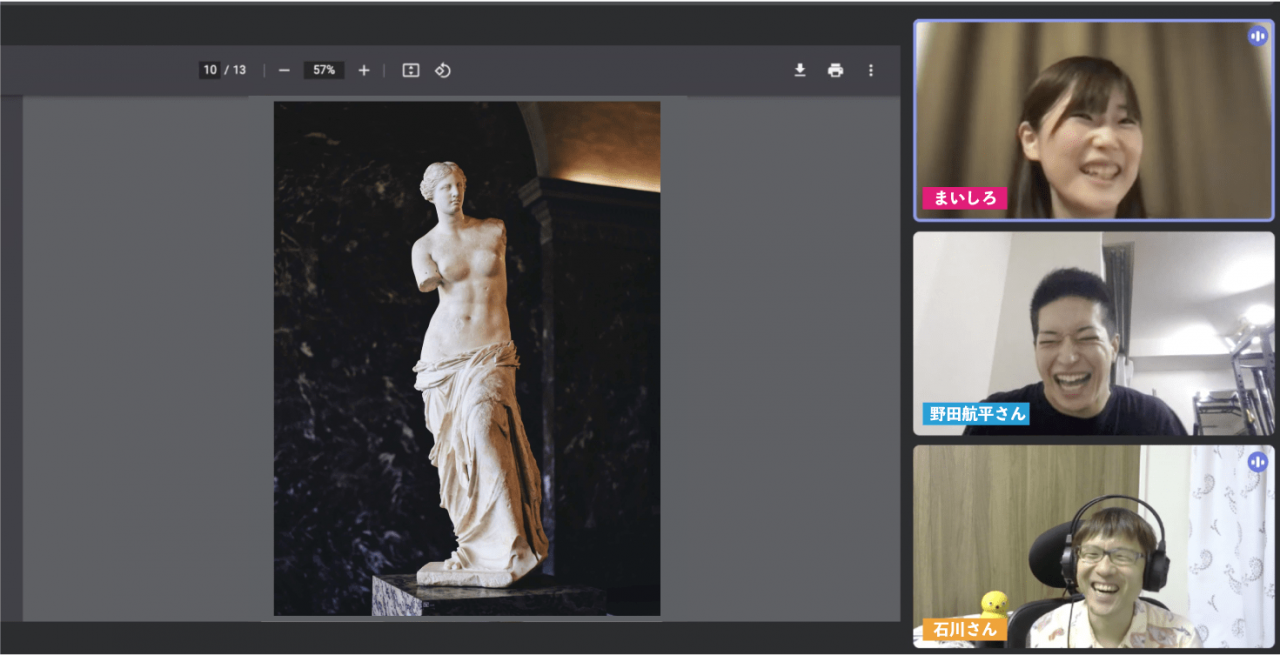Click the total page count '13'
The width and height of the screenshot is (1280, 655).
pos(239,70)
